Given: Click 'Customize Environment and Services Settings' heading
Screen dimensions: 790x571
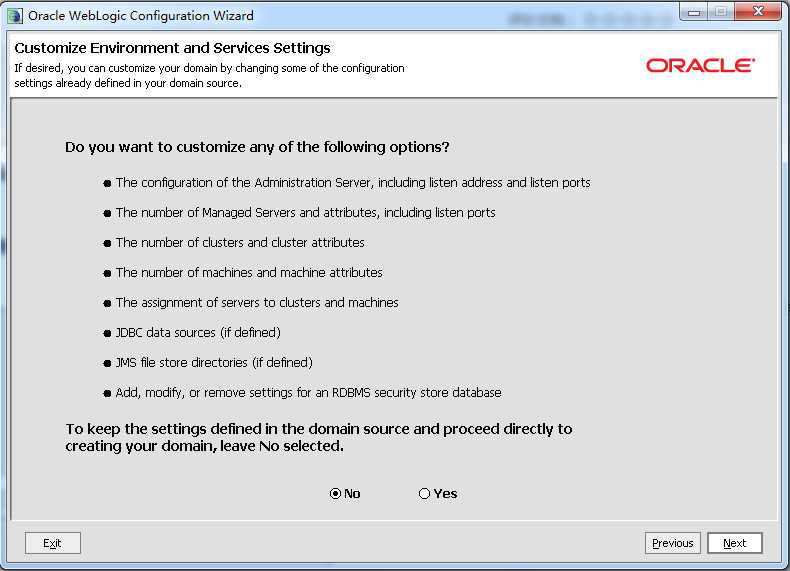Looking at the screenshot, I should click(172, 48).
